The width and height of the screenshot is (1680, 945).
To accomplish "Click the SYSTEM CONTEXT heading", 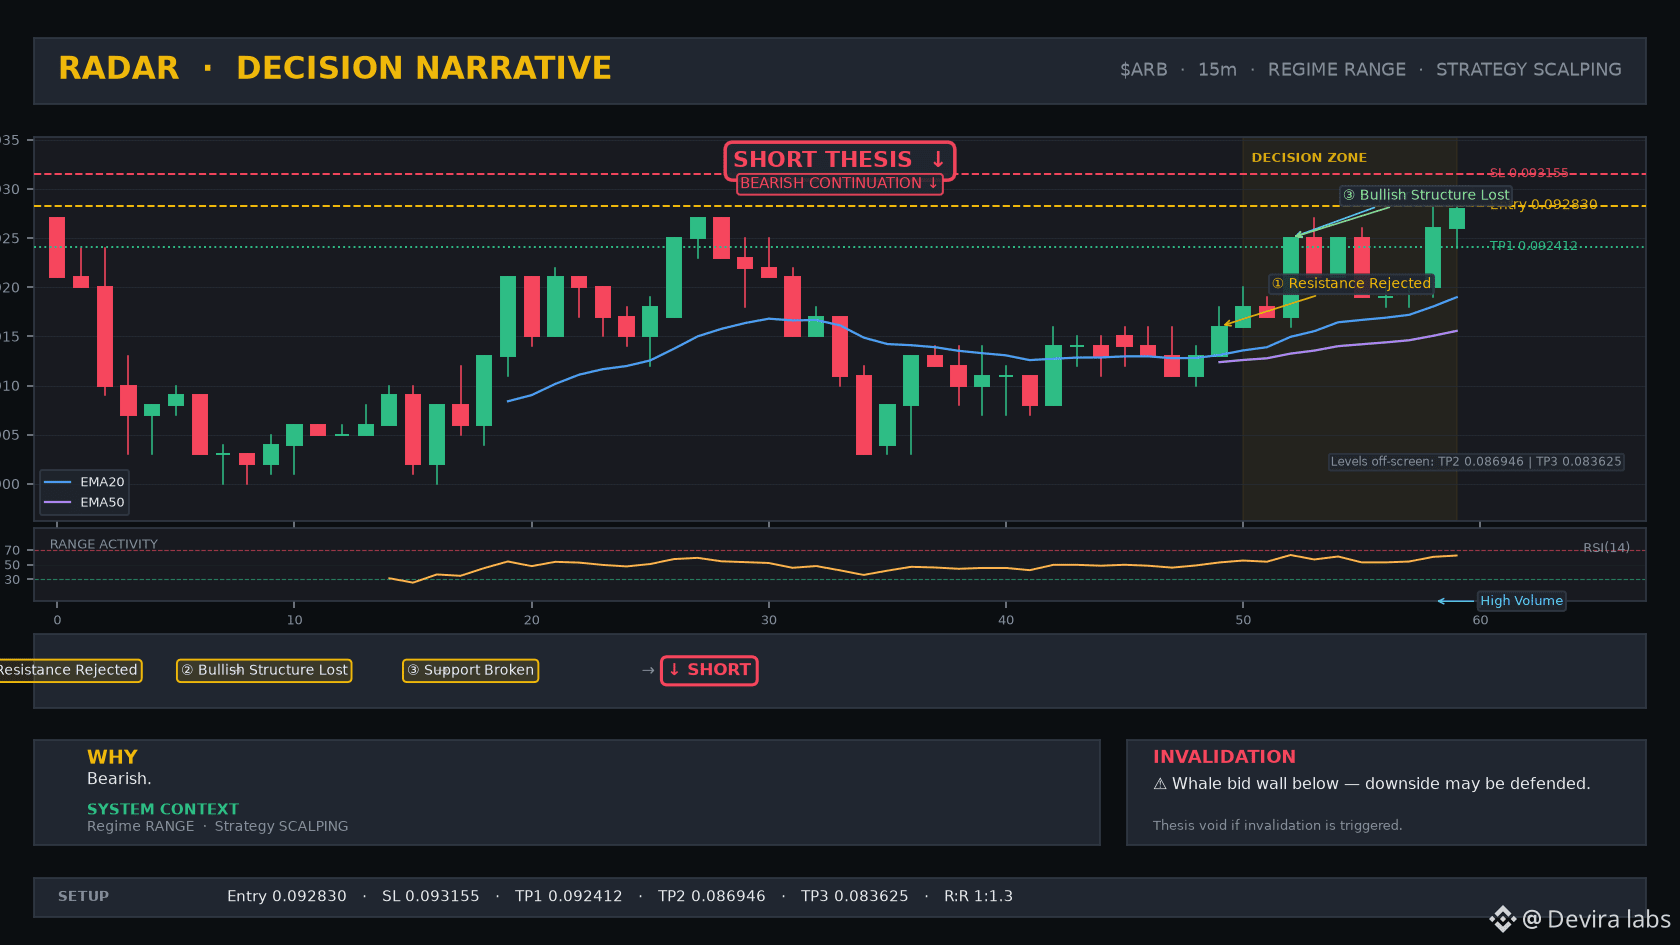I will click(163, 809).
